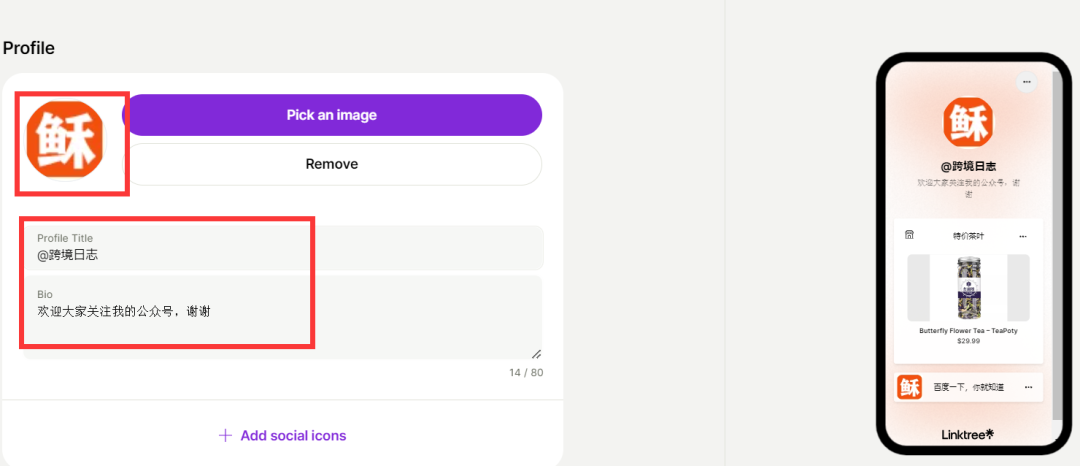Click the Pick an image button
1080x466 pixels.
(332, 115)
